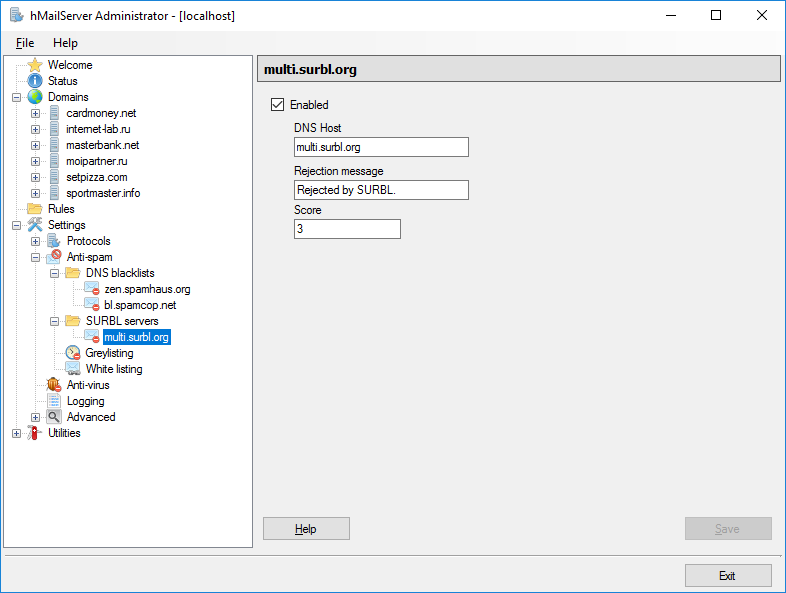
Task: Open the File menu
Action: [25, 43]
